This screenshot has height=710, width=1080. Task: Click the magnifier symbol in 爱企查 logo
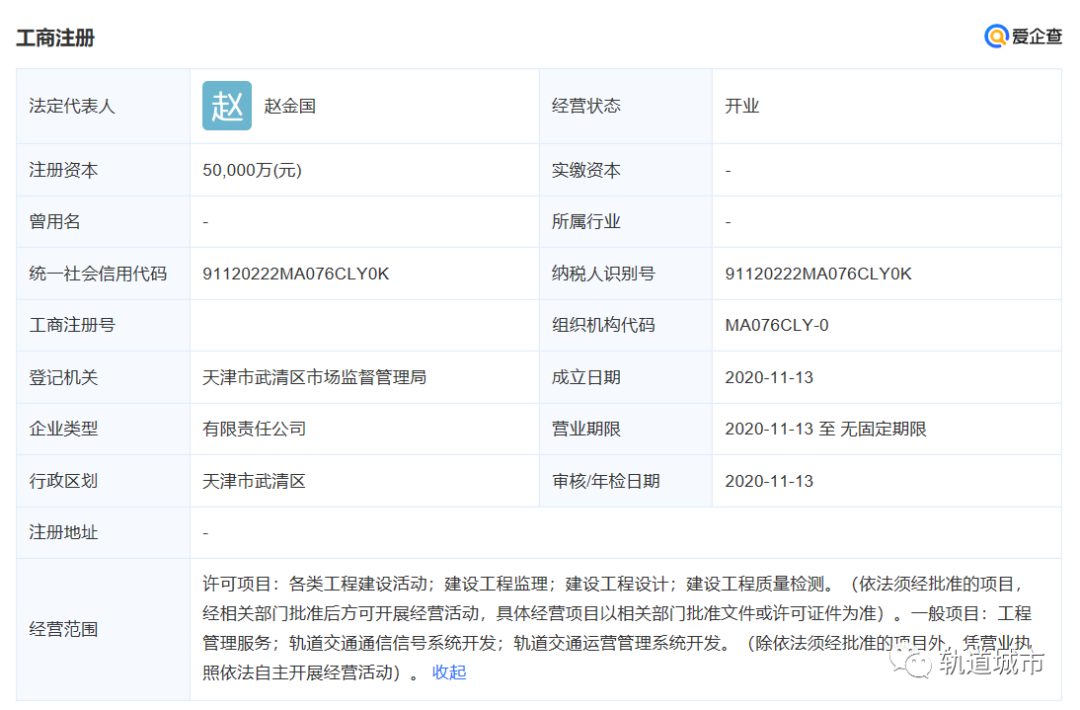[996, 36]
